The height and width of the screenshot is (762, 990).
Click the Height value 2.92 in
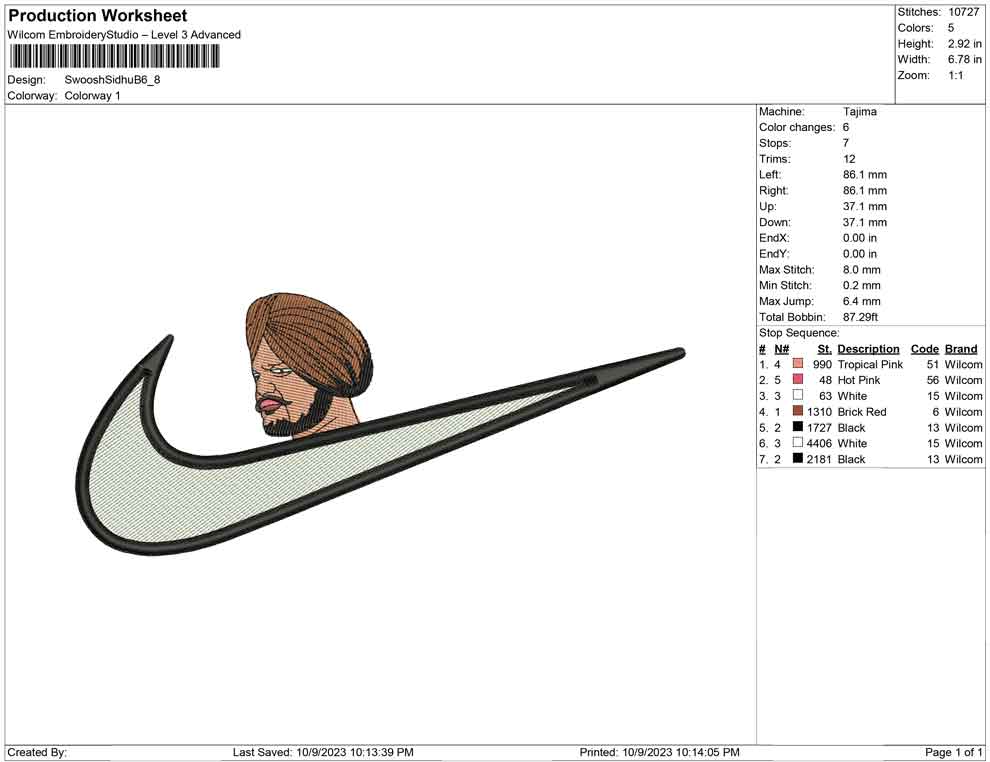pyautogui.click(x=964, y=44)
